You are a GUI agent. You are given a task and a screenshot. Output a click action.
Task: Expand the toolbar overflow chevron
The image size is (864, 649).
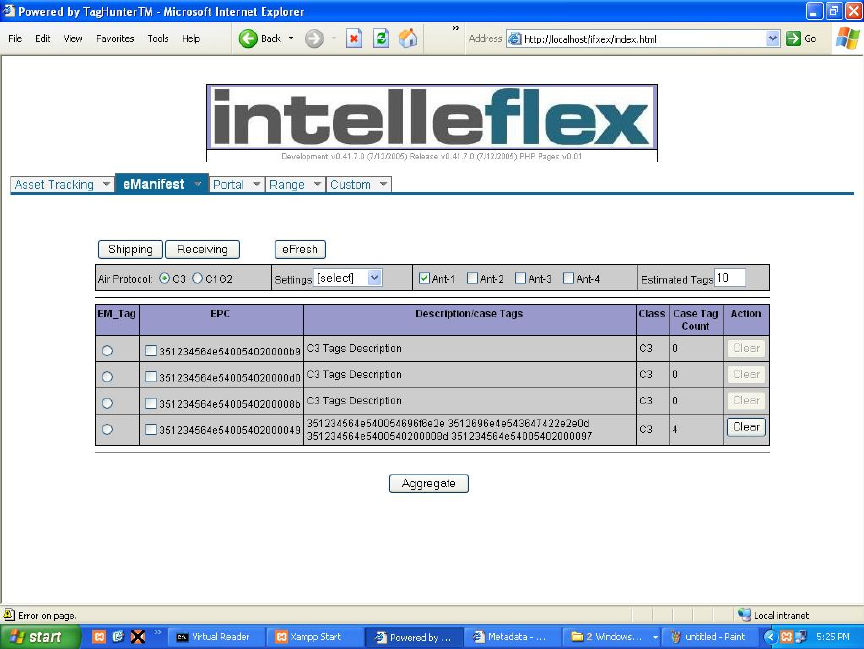pos(456,28)
